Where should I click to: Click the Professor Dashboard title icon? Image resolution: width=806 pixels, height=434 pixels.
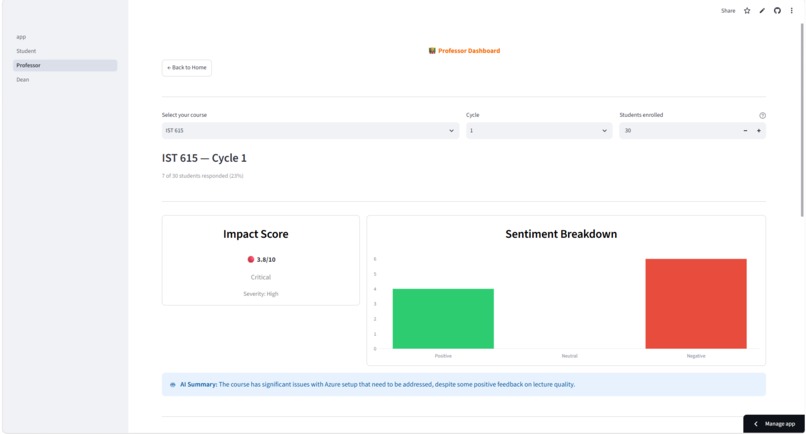(432, 51)
